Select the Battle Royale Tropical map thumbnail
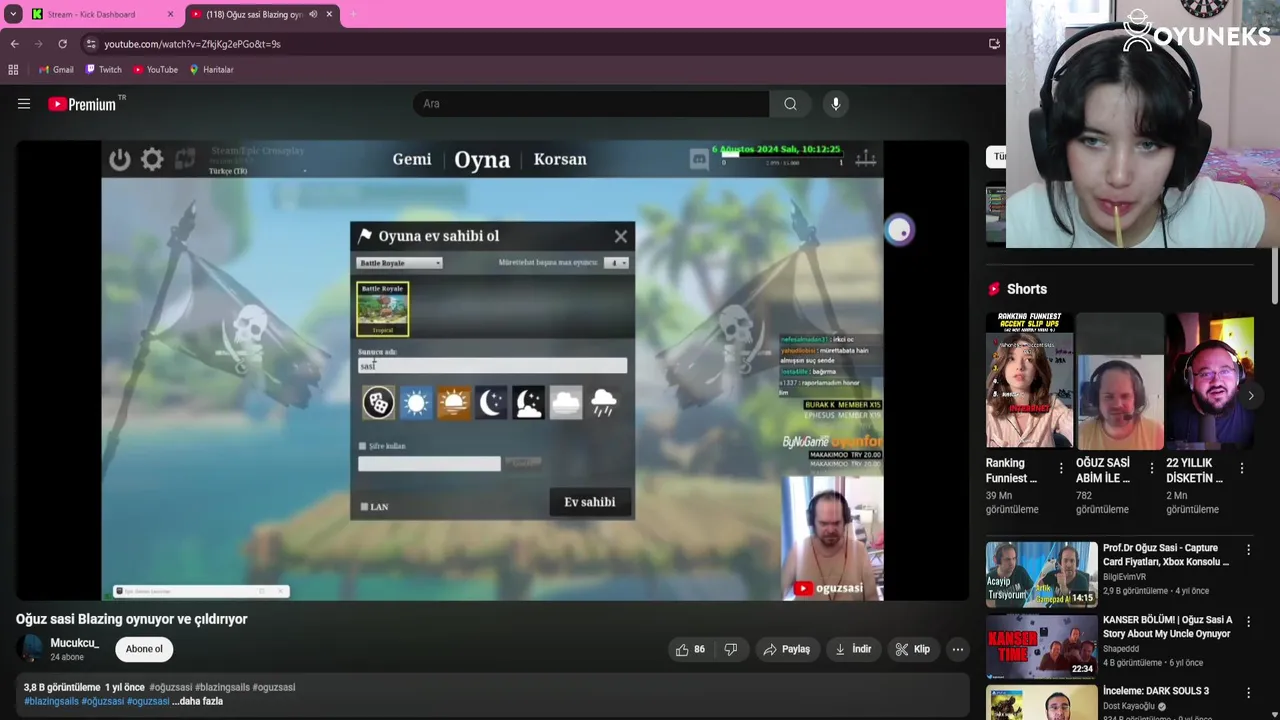The width and height of the screenshot is (1280, 720). tap(383, 309)
